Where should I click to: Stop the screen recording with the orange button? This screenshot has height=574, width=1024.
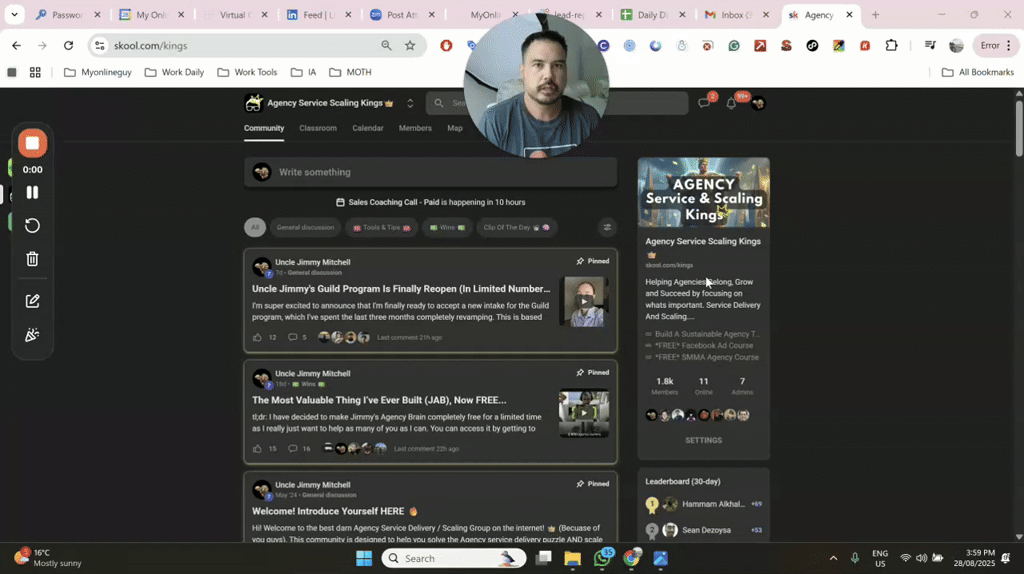click(x=32, y=143)
